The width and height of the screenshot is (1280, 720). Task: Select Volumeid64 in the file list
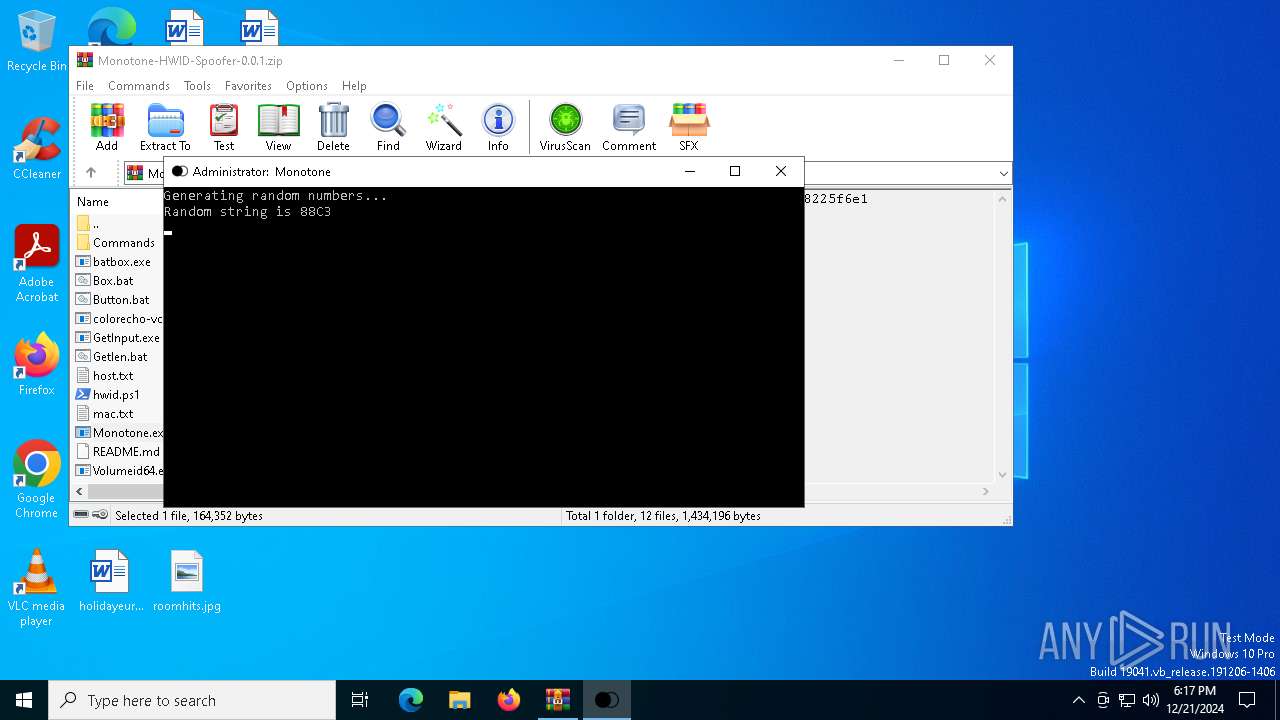(118, 471)
